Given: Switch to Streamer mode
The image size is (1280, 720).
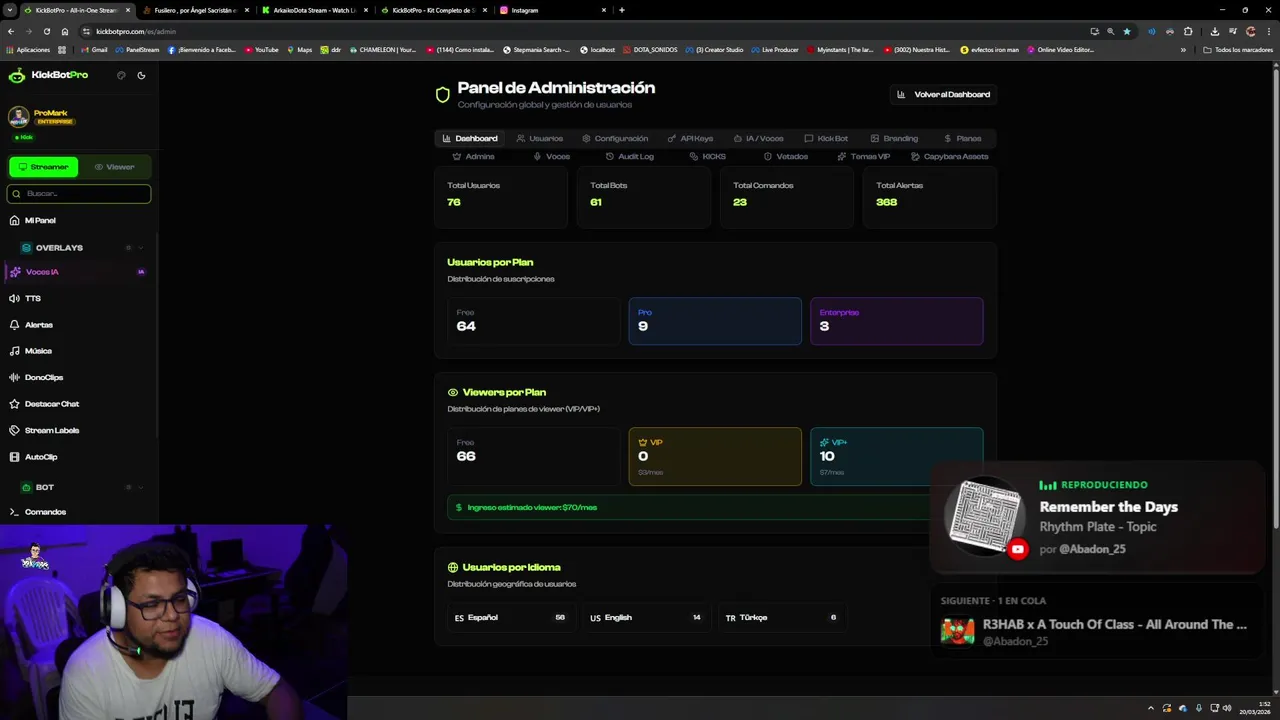Looking at the screenshot, I should [43, 167].
